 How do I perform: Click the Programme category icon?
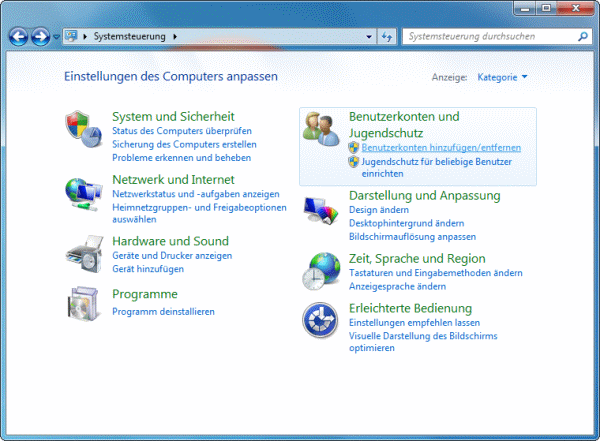point(83,303)
